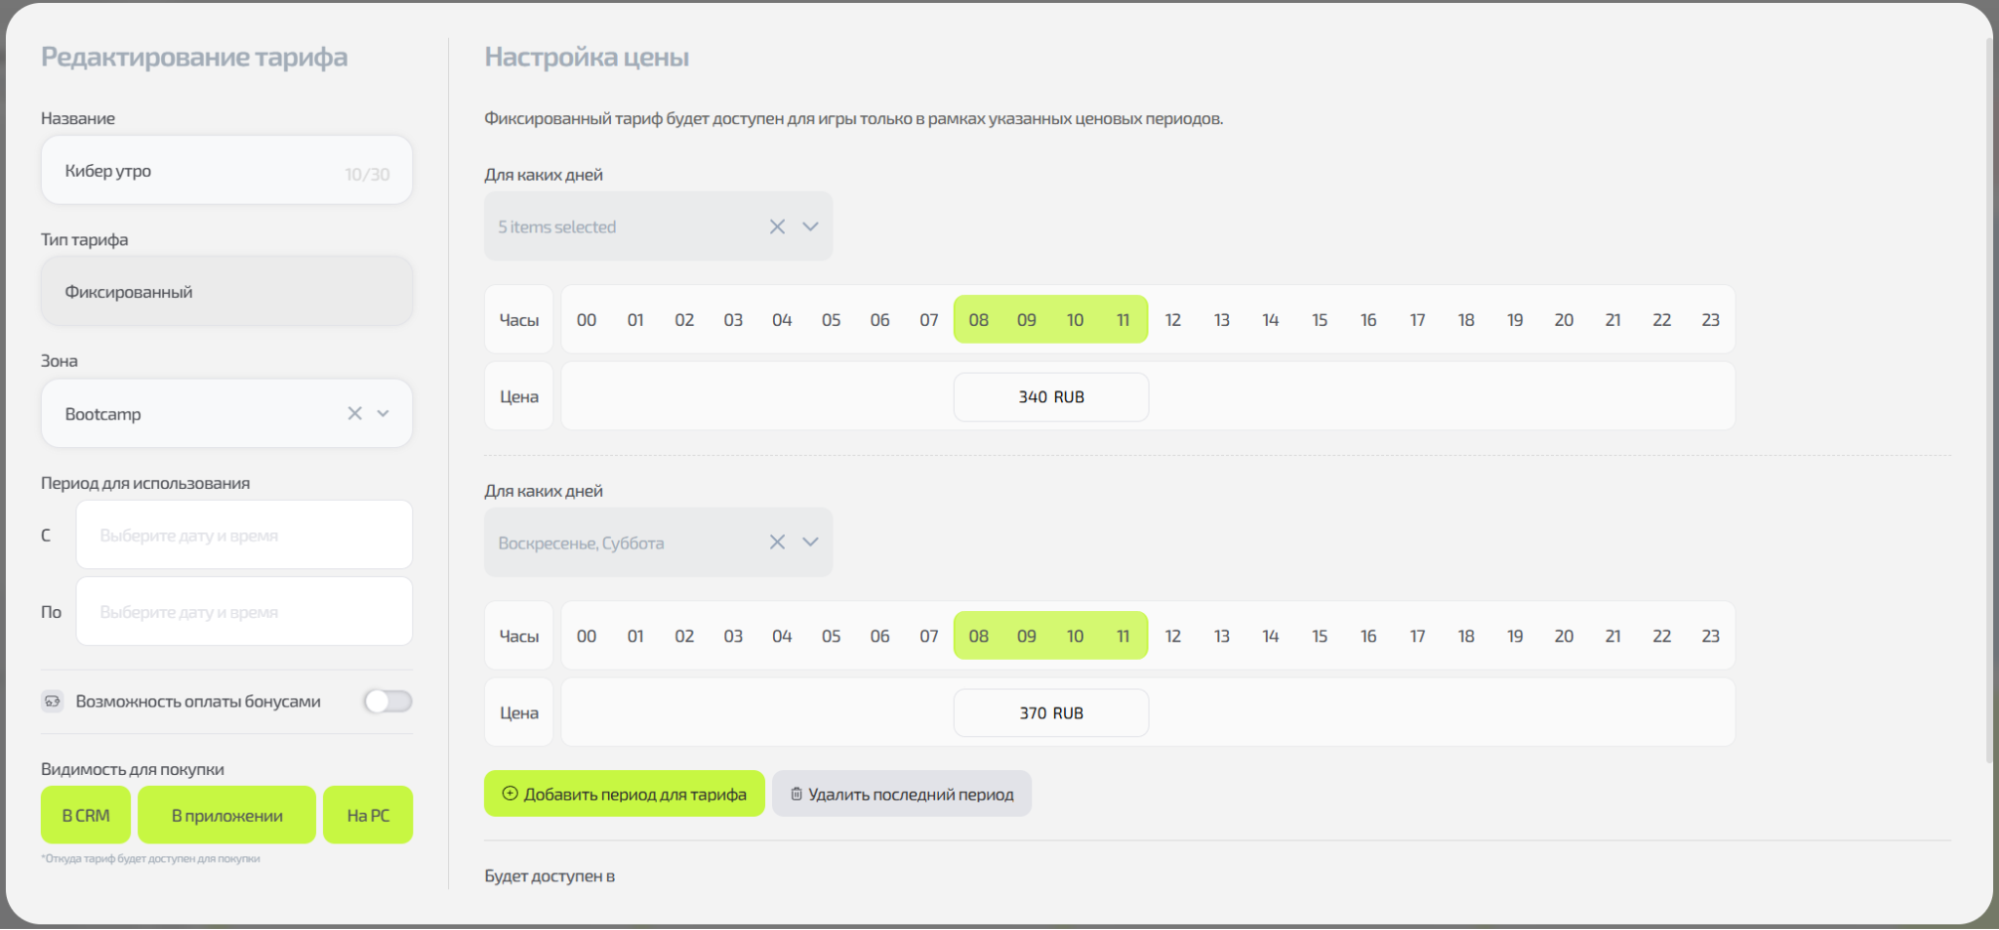Toggle 'Возможность оплаты бонусами' switch
The image size is (1999, 930).
tap(388, 701)
